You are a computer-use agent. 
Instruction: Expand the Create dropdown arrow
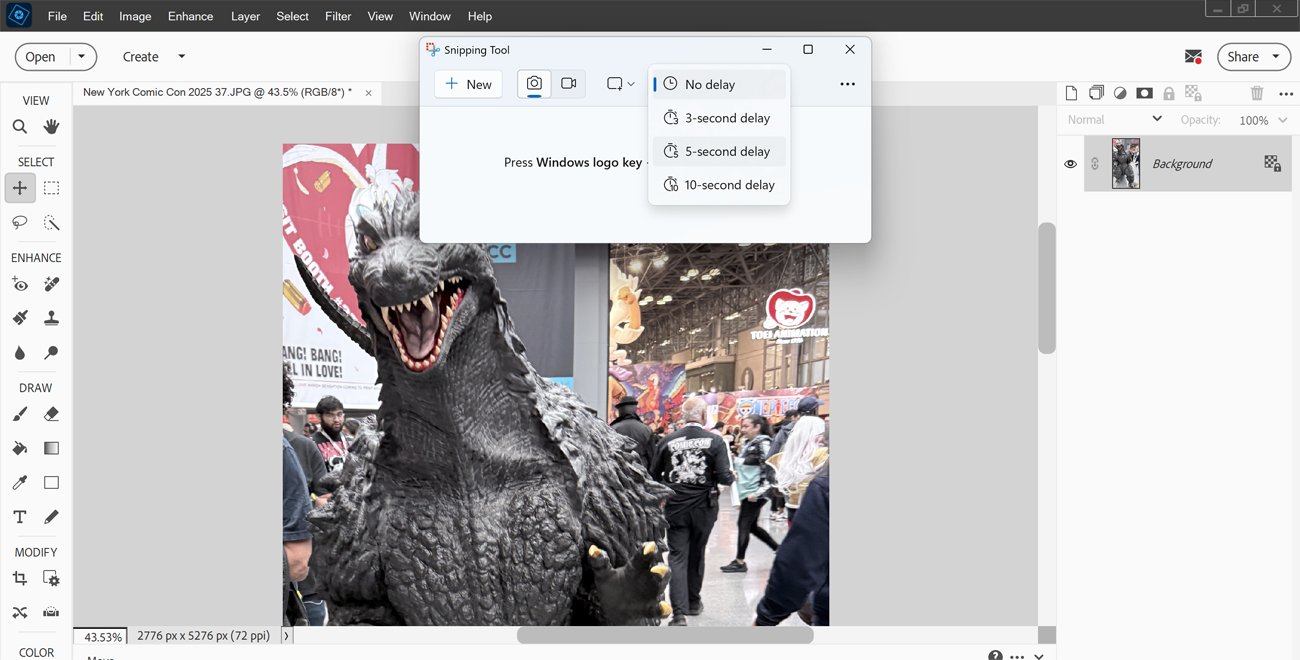pos(181,57)
